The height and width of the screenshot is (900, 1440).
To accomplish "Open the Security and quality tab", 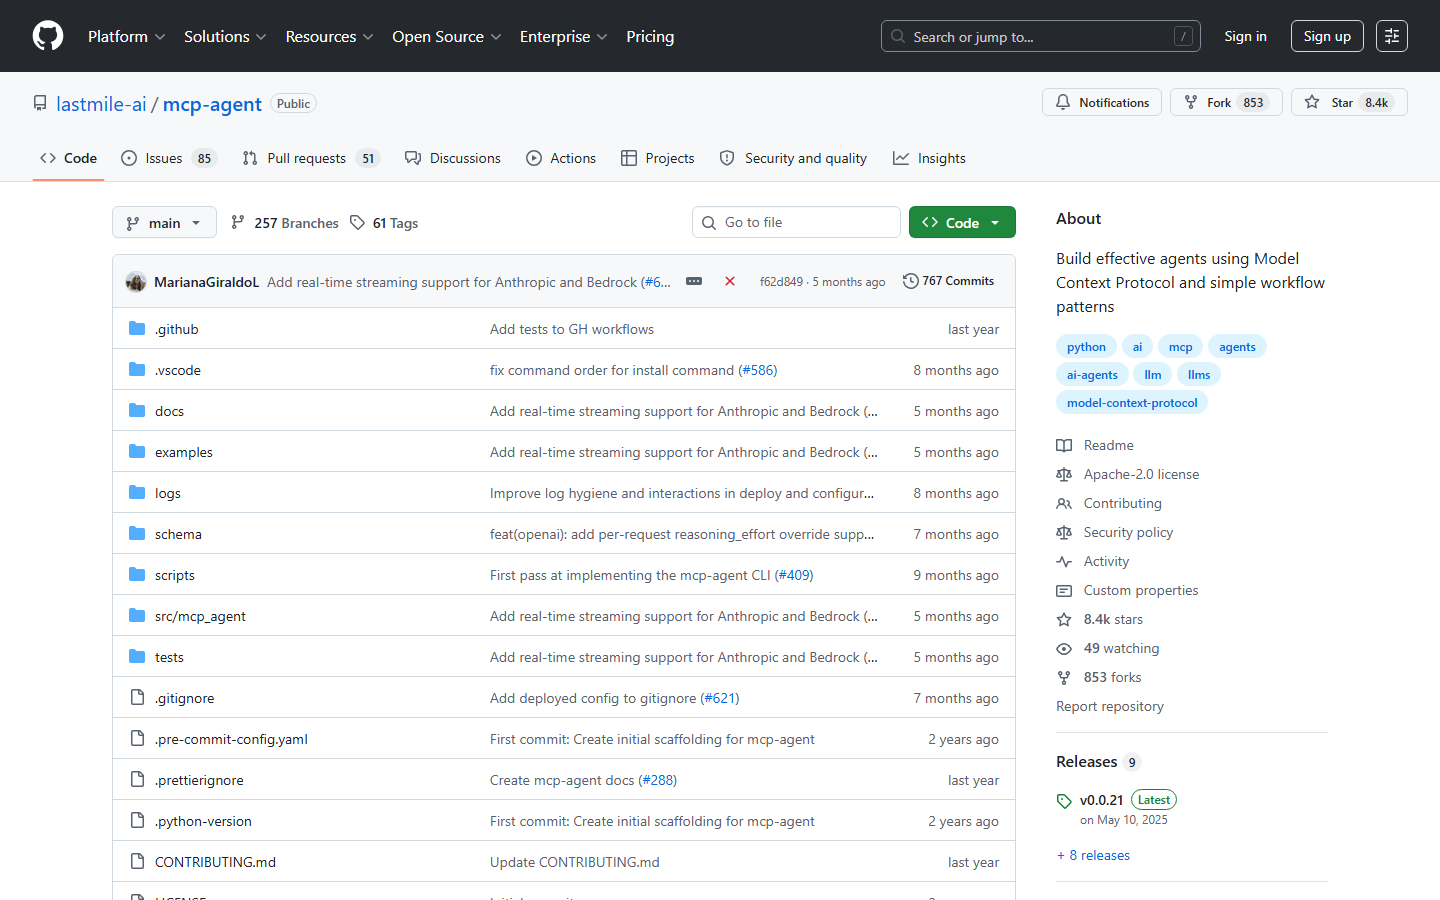I will click(794, 158).
